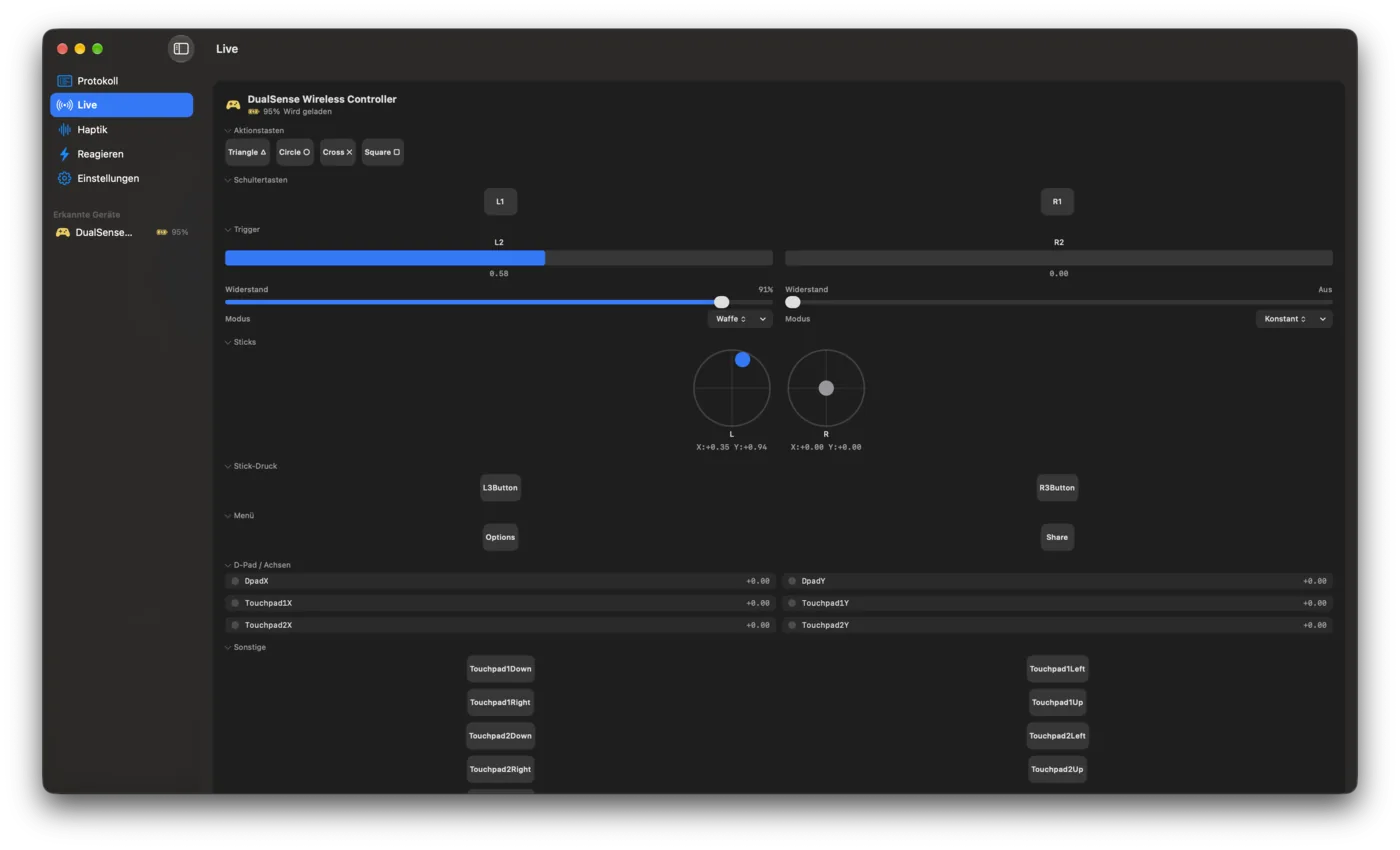Click the Touchpad2Y axis row
Viewport: 1400px width, 850px height.
(x=1057, y=625)
